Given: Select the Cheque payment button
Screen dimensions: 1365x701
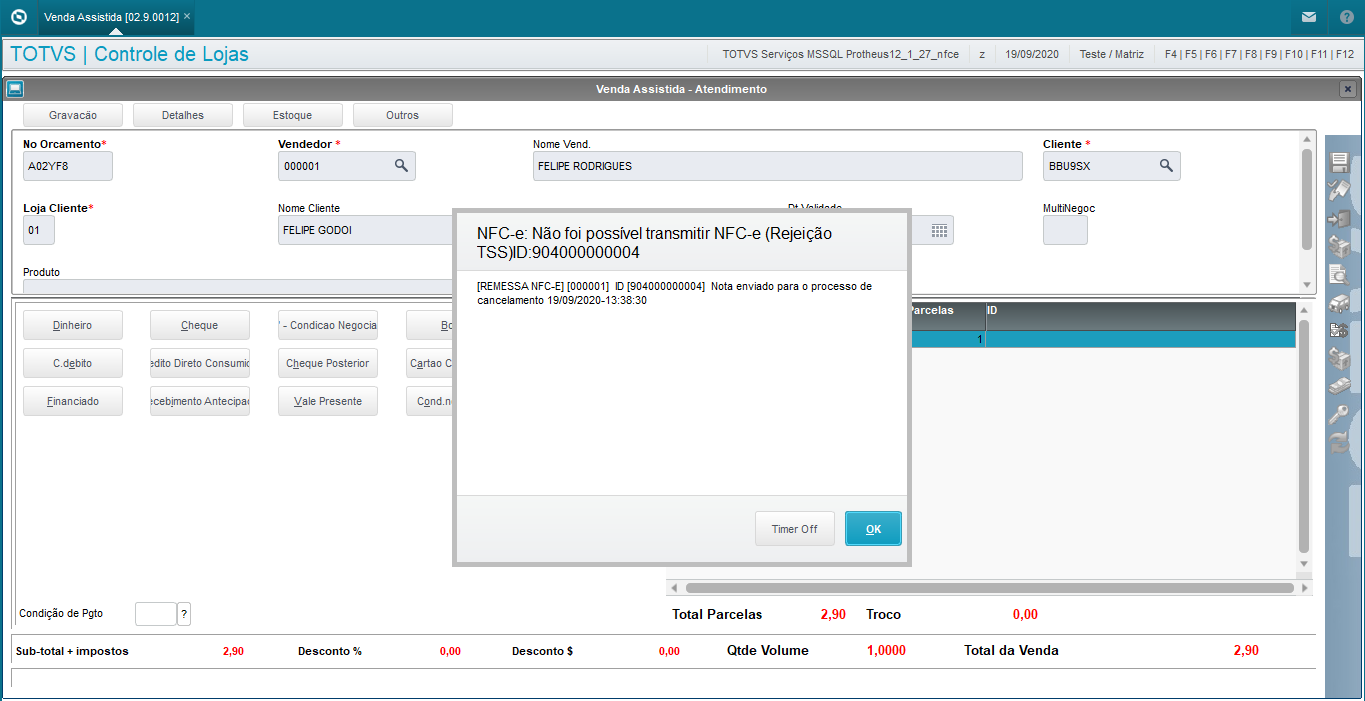Looking at the screenshot, I should point(200,325).
